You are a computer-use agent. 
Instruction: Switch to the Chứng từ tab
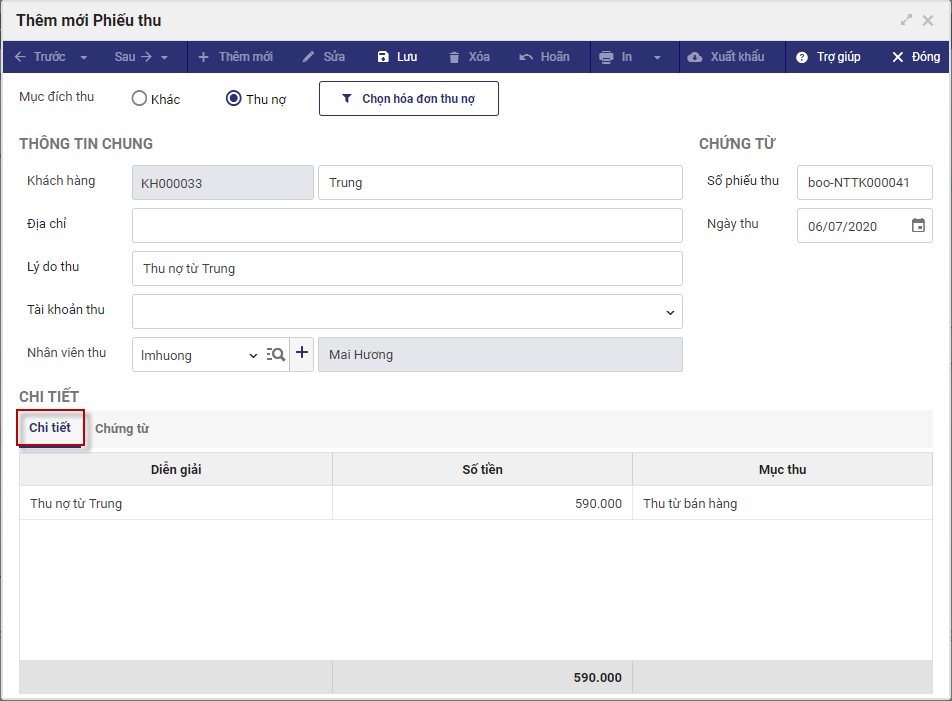[x=122, y=429]
